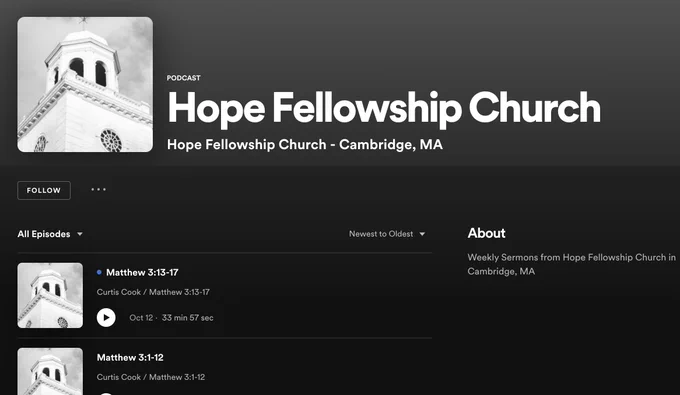This screenshot has width=680, height=395.
Task: Click the Hope Fellowship Church main heading
Action: coord(384,108)
